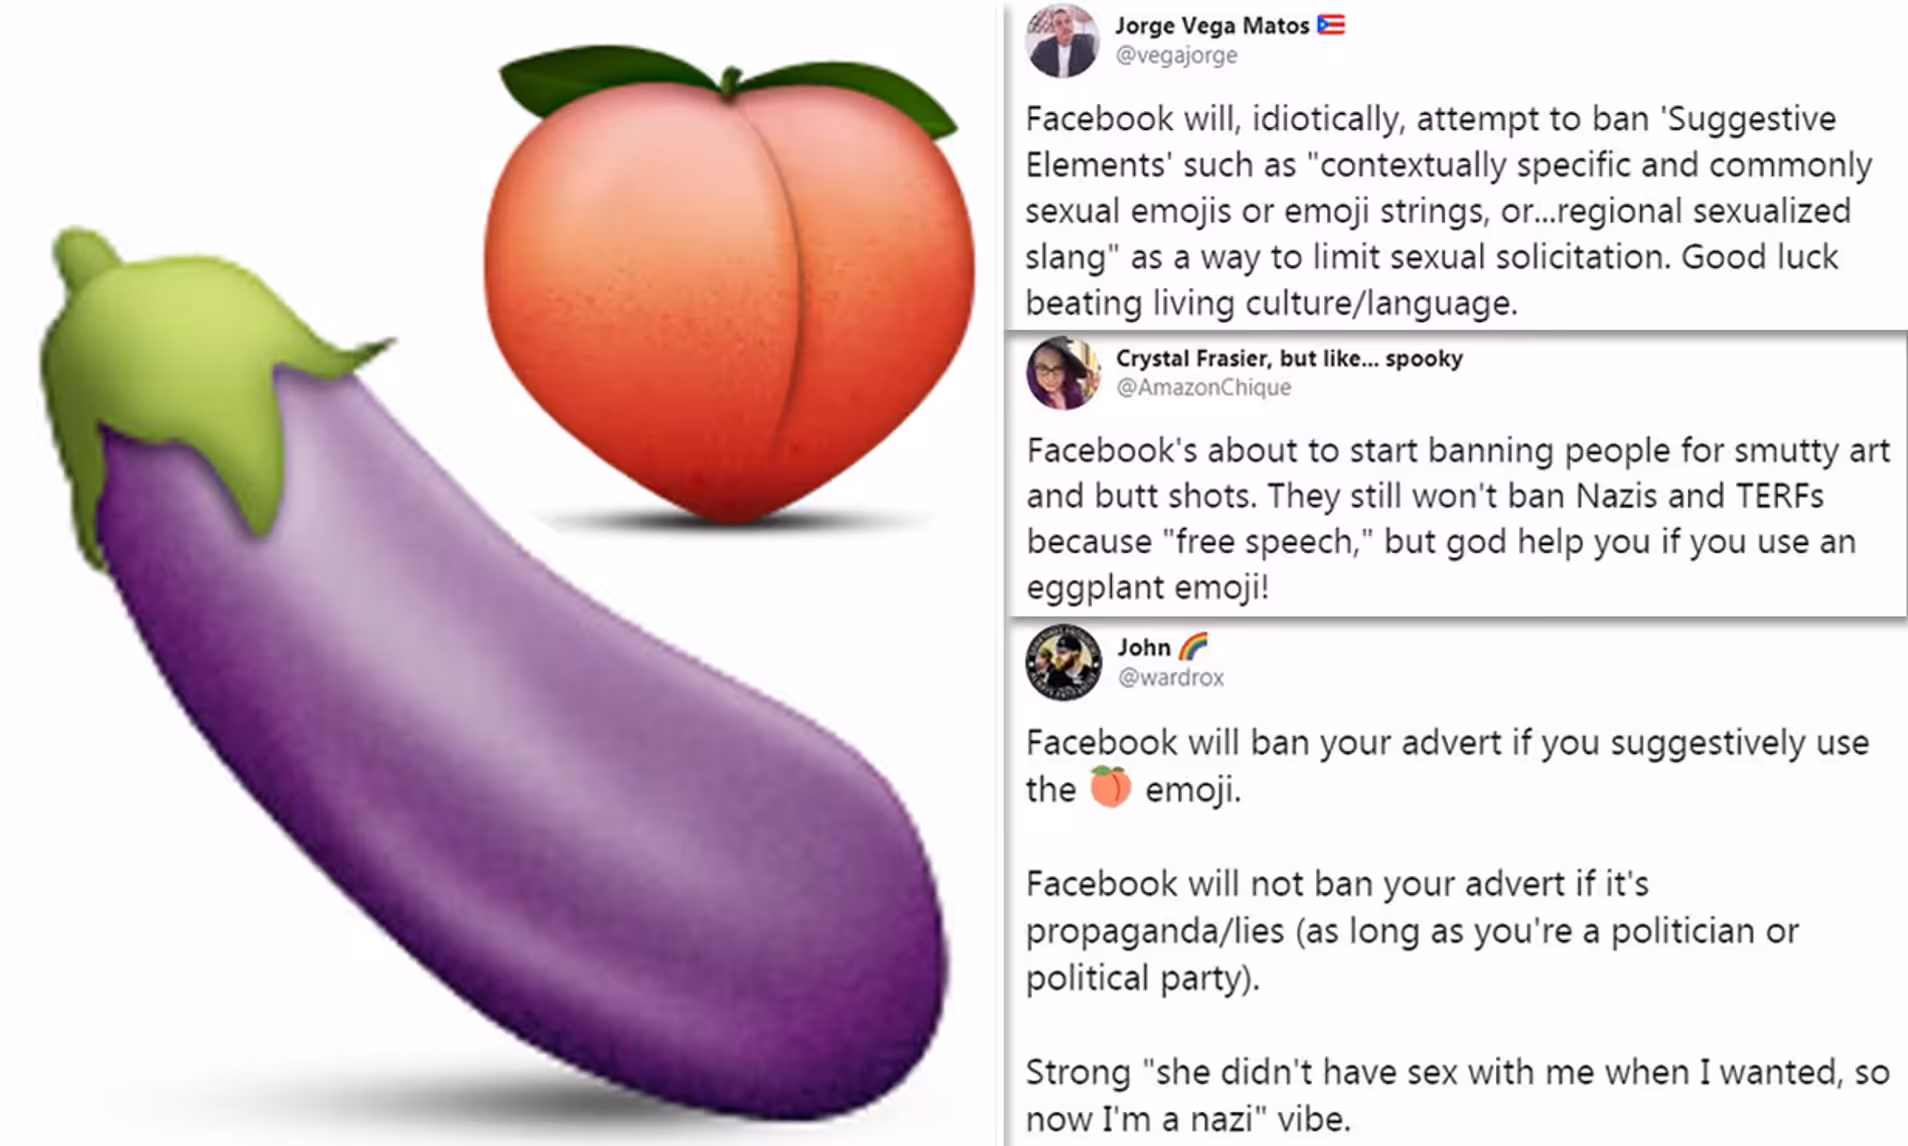1908x1146 pixels.
Task: Click the 'John' display name
Action: tap(1144, 647)
